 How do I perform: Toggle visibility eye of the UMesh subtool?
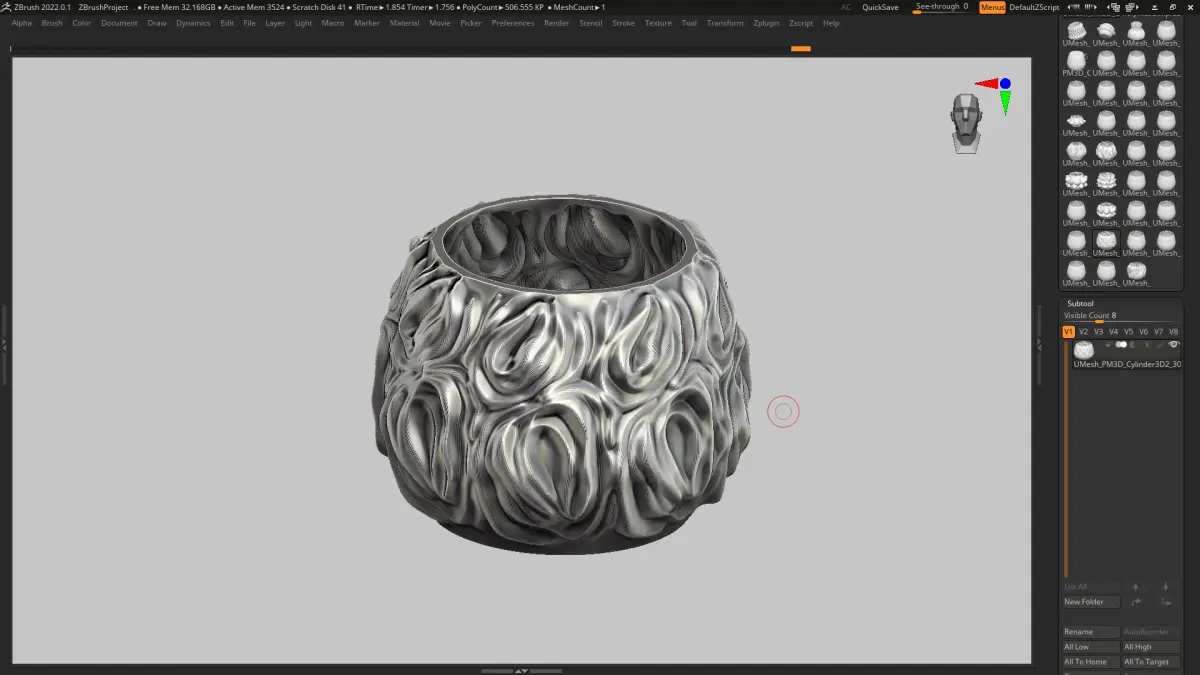point(1174,344)
